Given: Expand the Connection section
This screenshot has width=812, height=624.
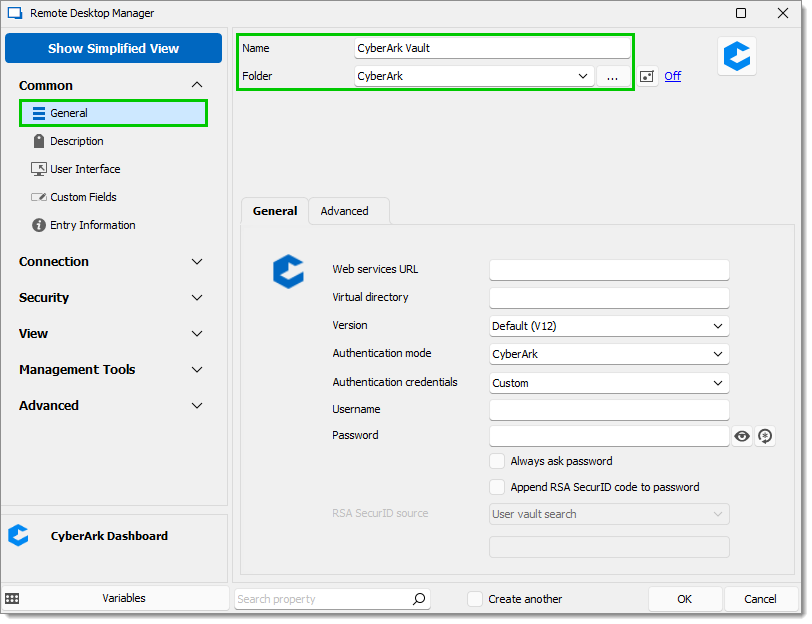Looking at the screenshot, I should tap(197, 262).
